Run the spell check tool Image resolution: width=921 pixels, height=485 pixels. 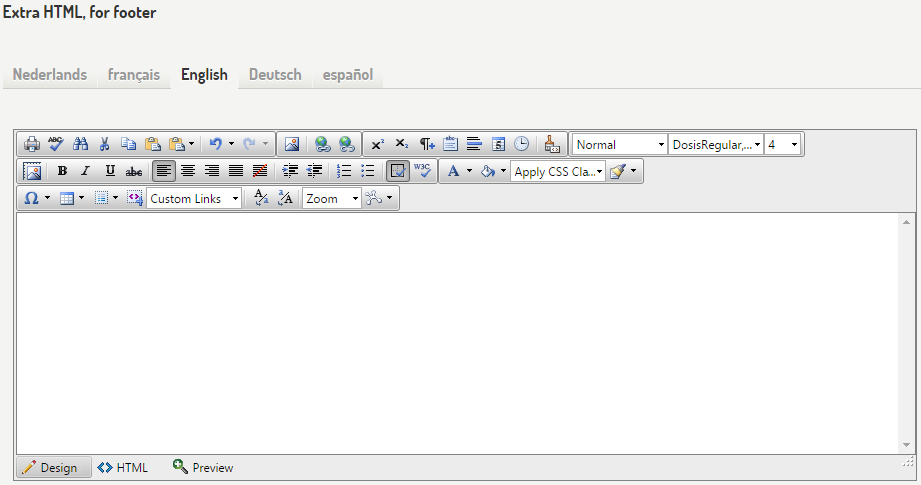coord(56,144)
